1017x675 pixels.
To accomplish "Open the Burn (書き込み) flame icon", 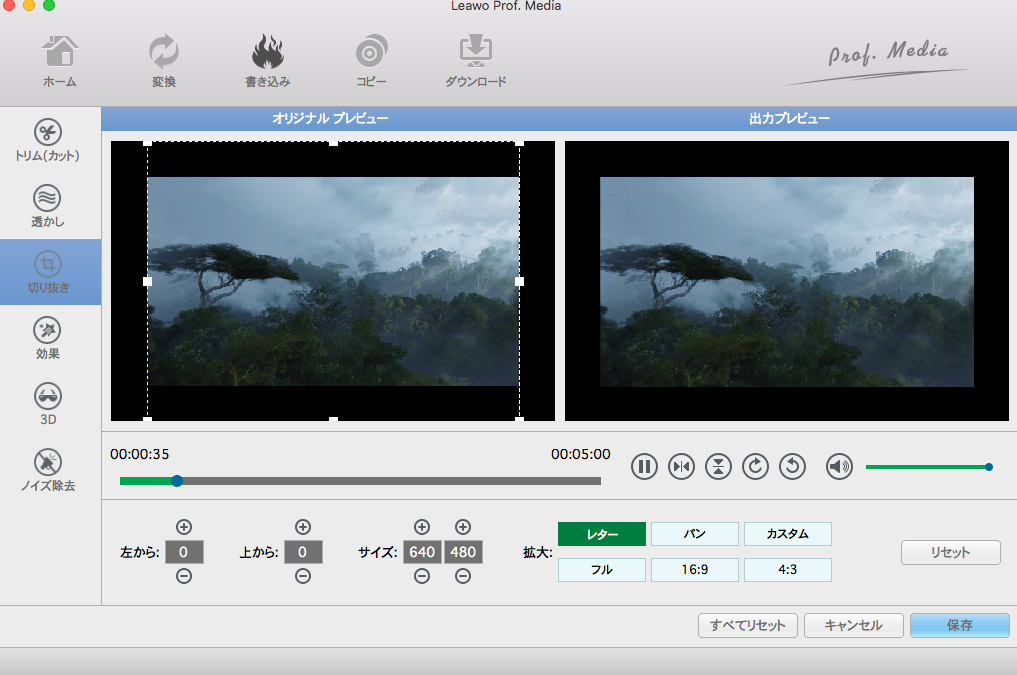I will click(x=267, y=53).
